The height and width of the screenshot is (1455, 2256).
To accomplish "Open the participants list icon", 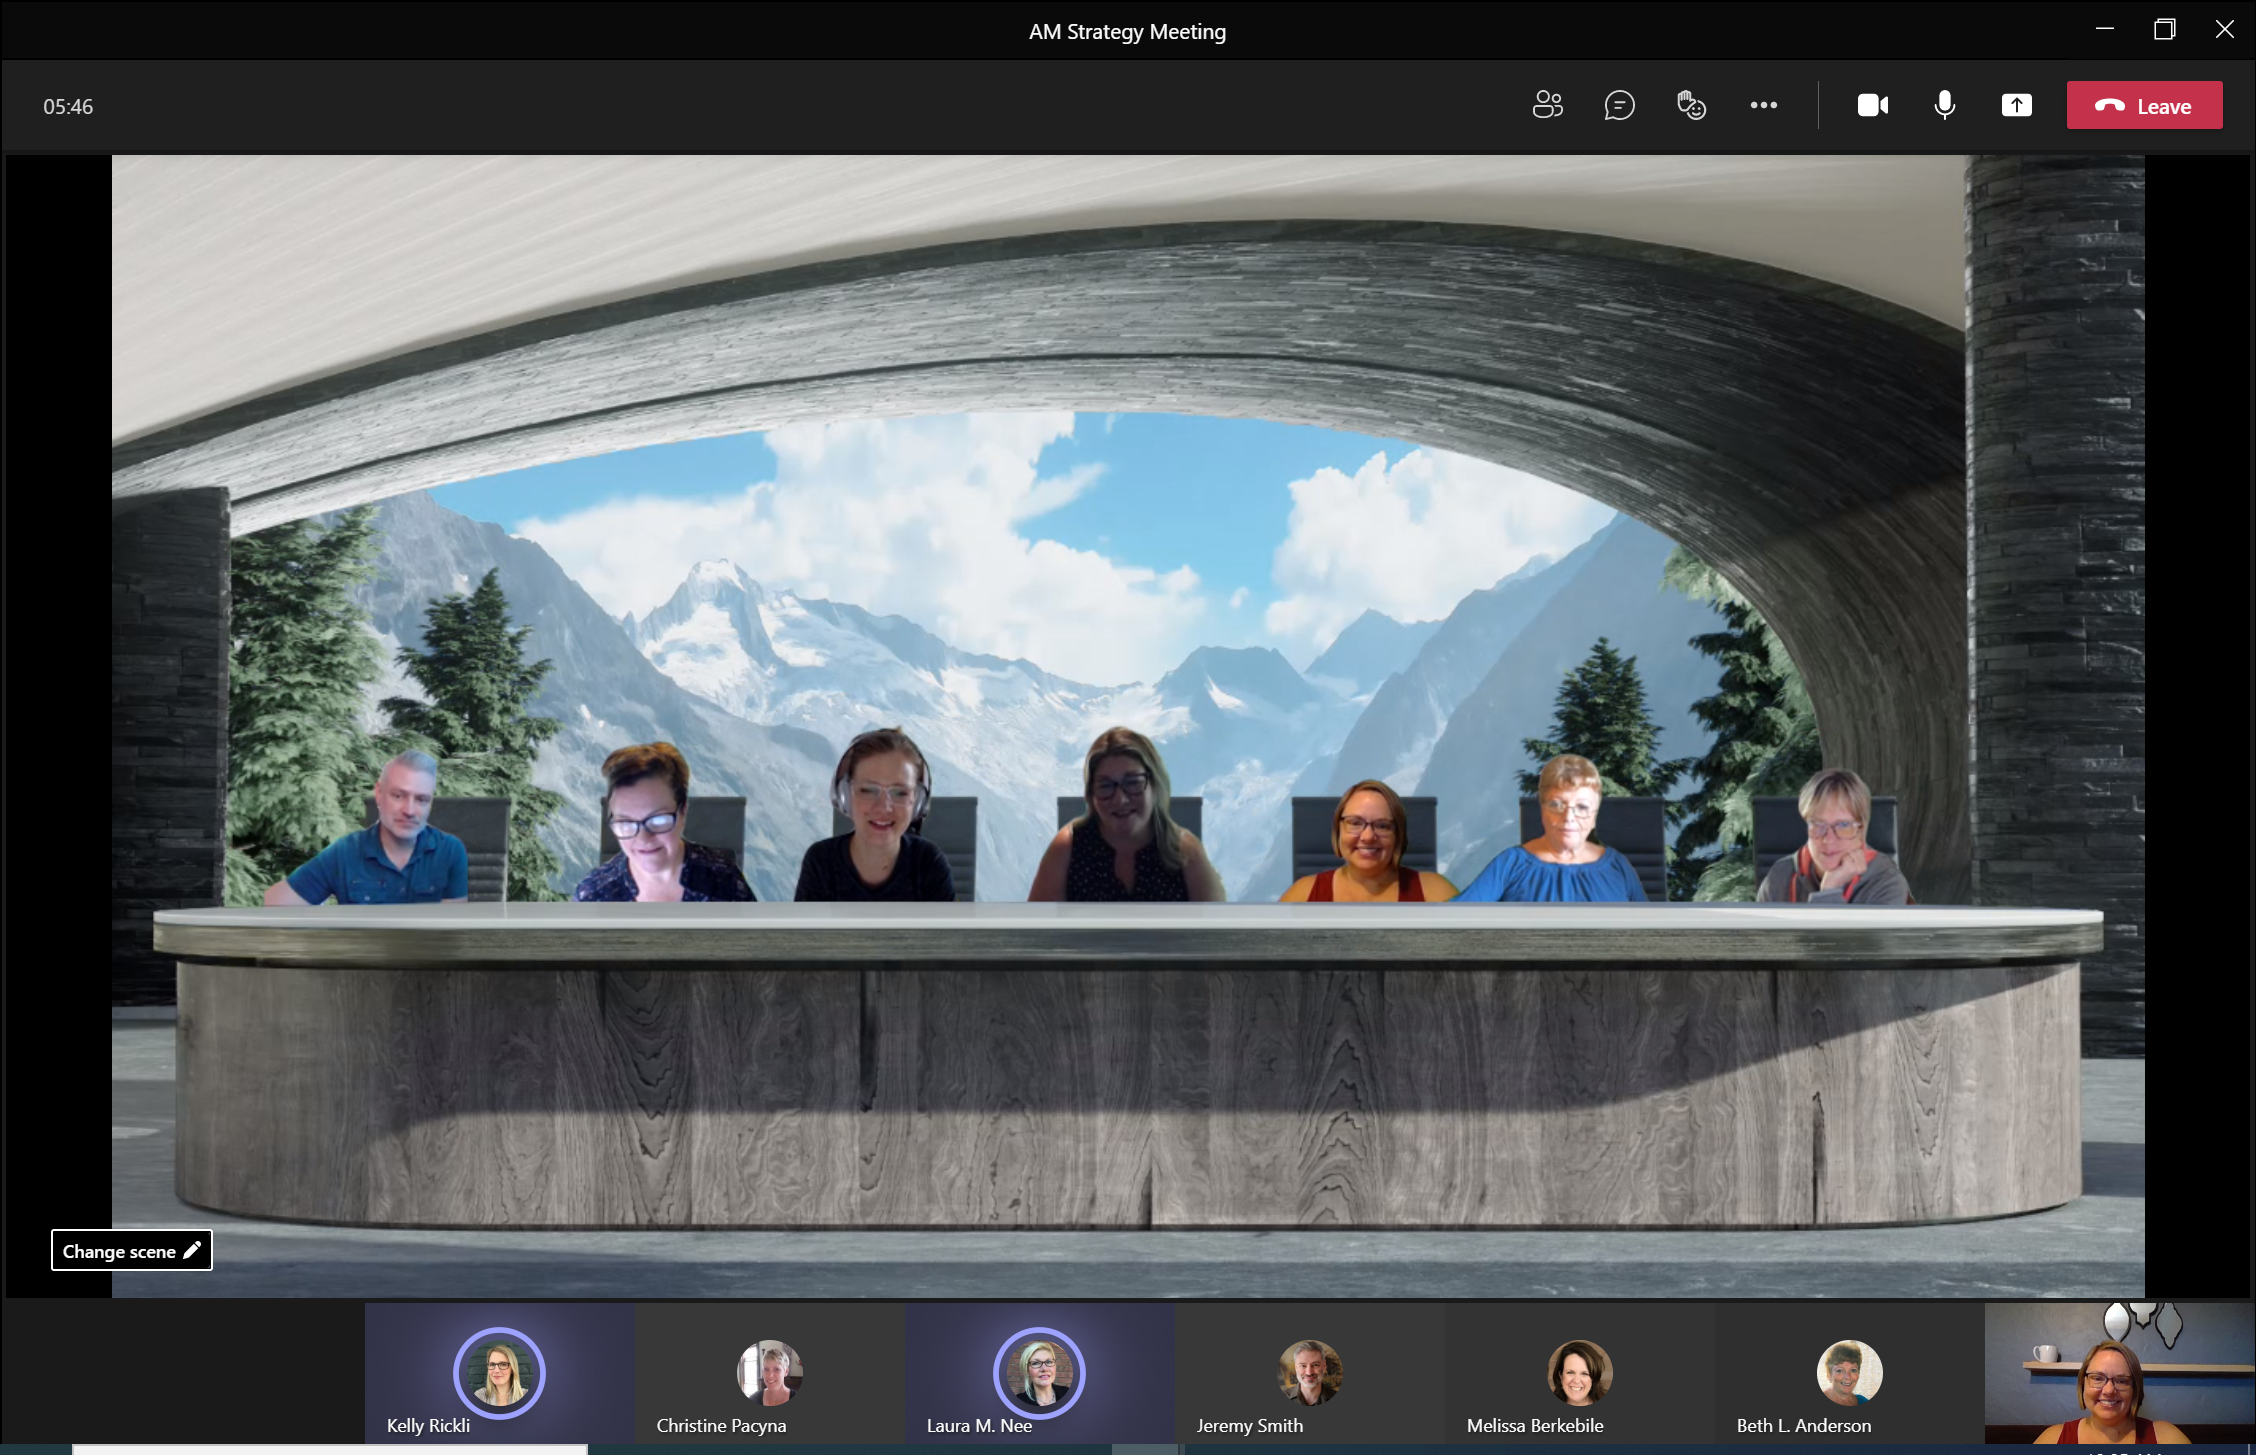I will click(1547, 105).
